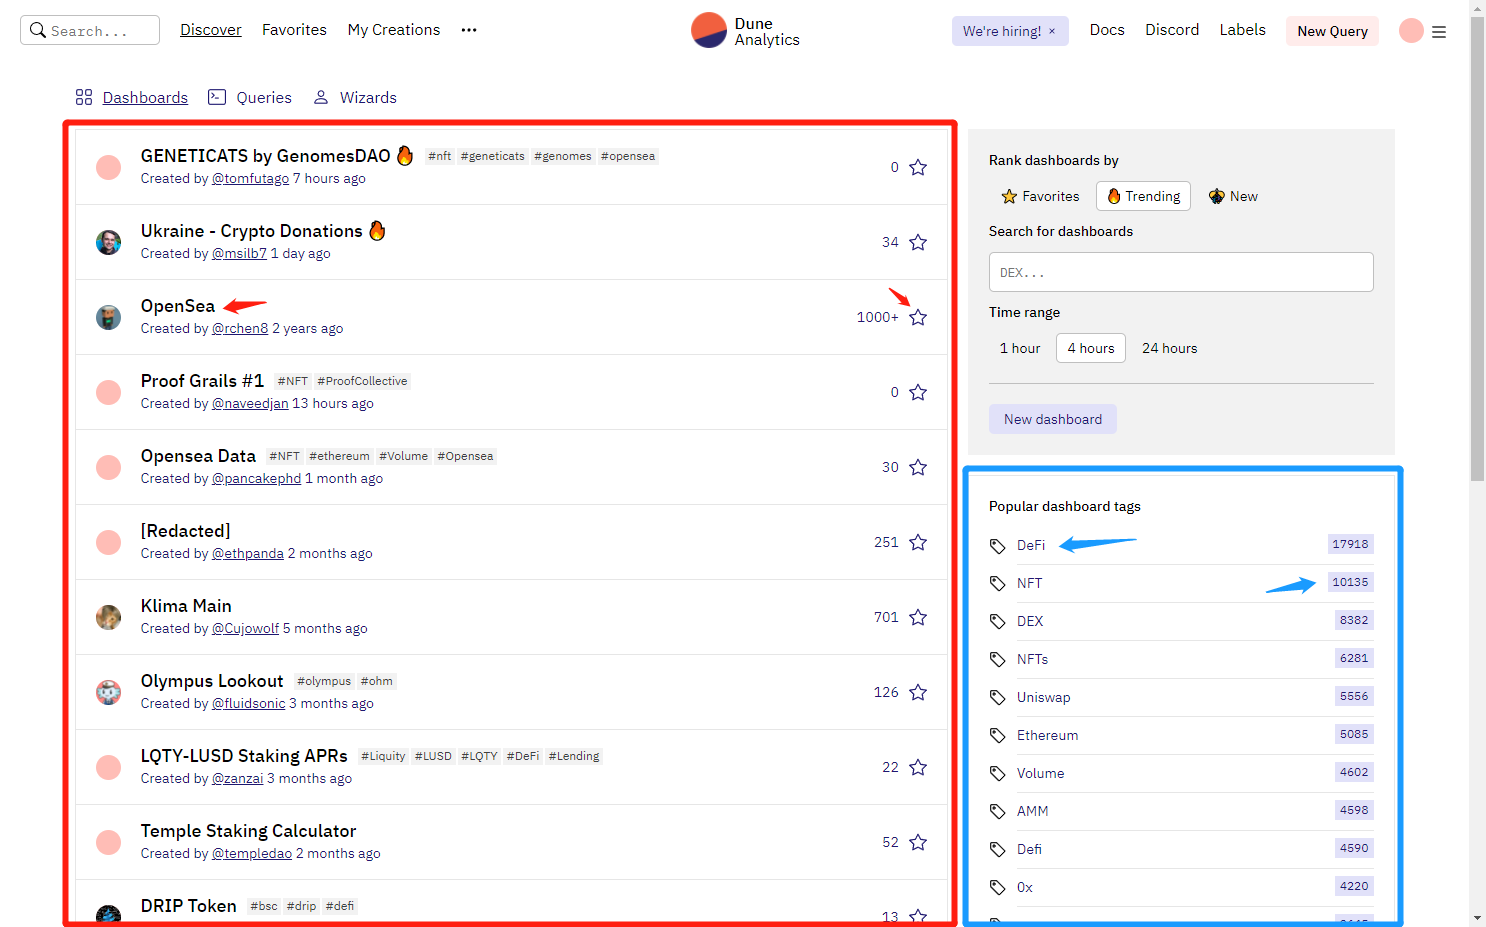This screenshot has width=1486, height=927.
Task: Open author profile @rchen8
Action: (x=240, y=329)
